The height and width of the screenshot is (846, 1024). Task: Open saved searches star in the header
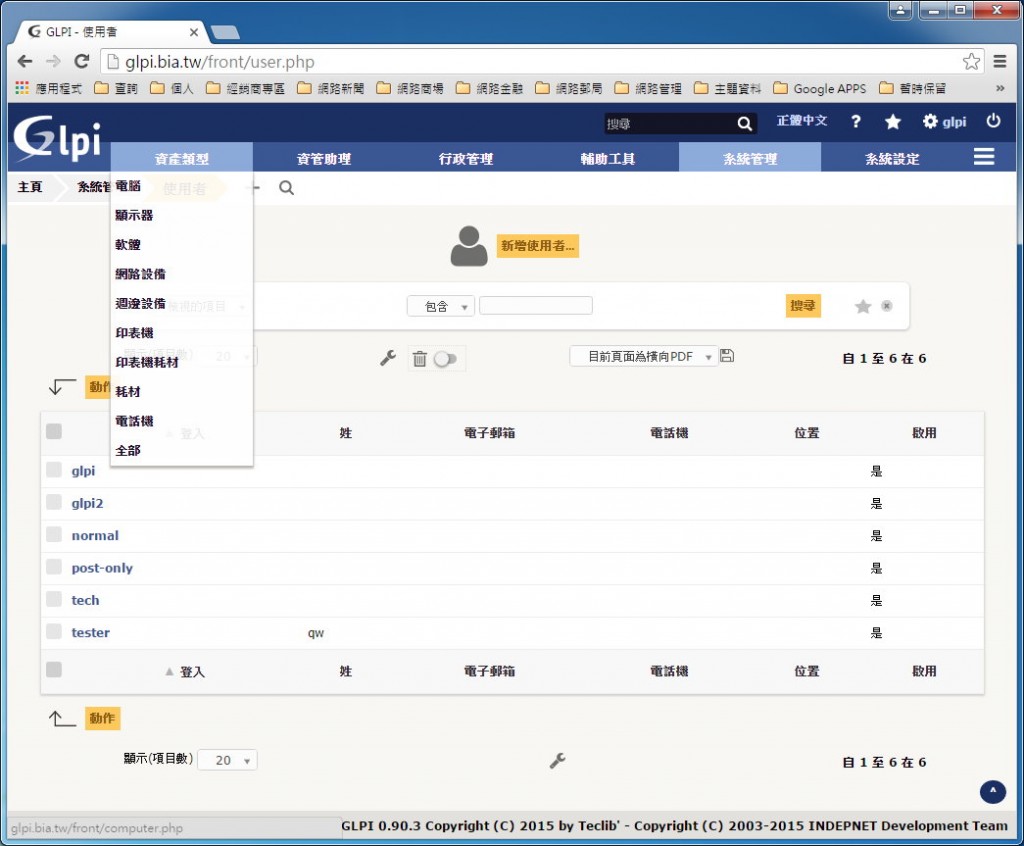893,122
